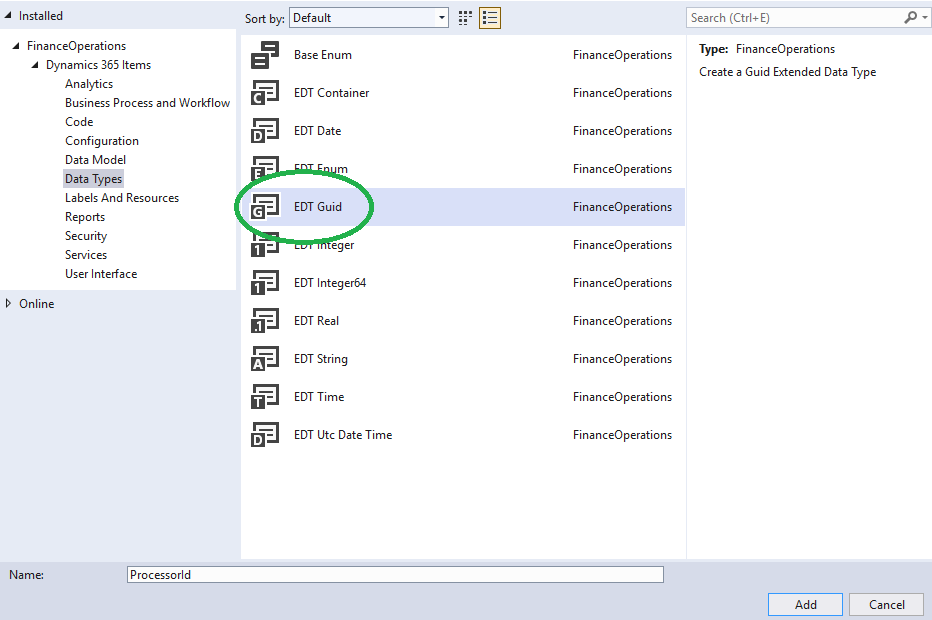Screen dimensions: 932x620
Task: Select the Configuration category
Action: 102,141
